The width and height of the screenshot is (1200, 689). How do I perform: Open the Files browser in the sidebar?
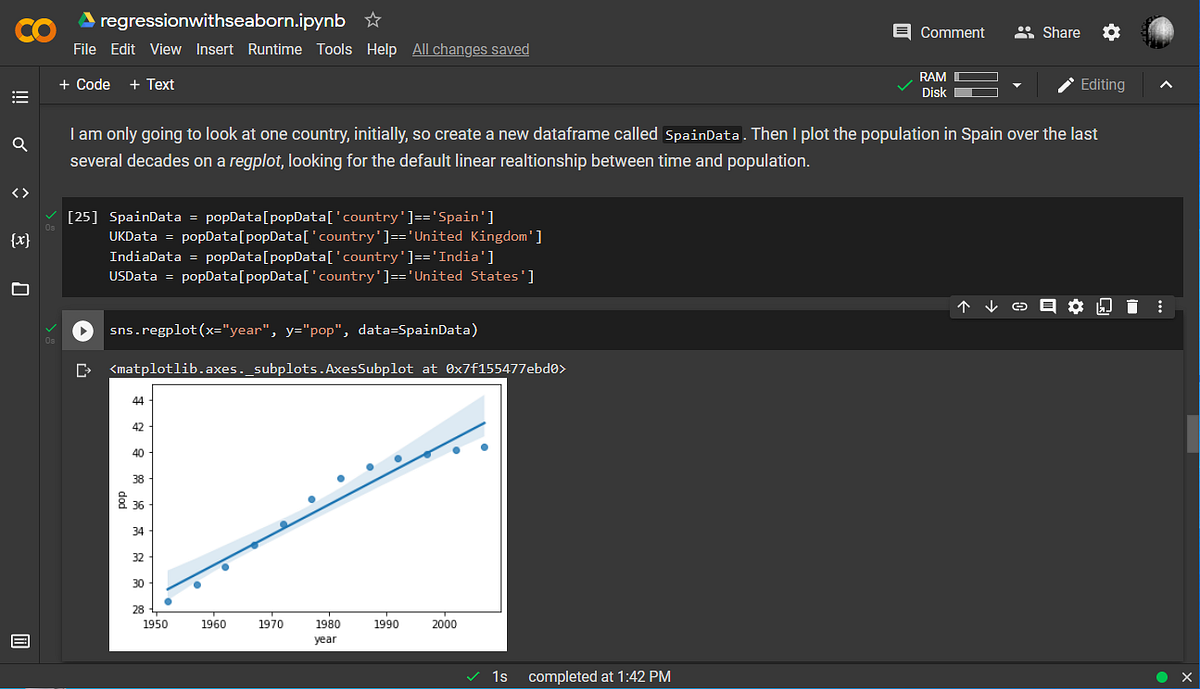click(x=19, y=288)
